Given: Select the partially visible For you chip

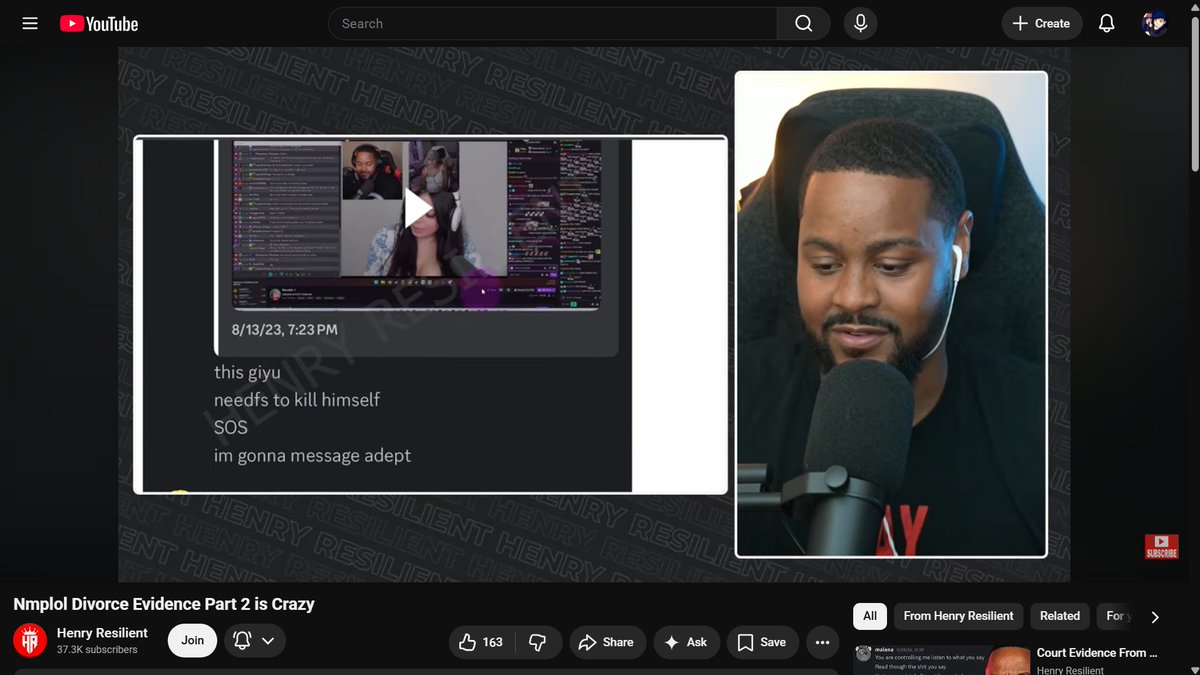Looking at the screenshot, I should point(1114,615).
